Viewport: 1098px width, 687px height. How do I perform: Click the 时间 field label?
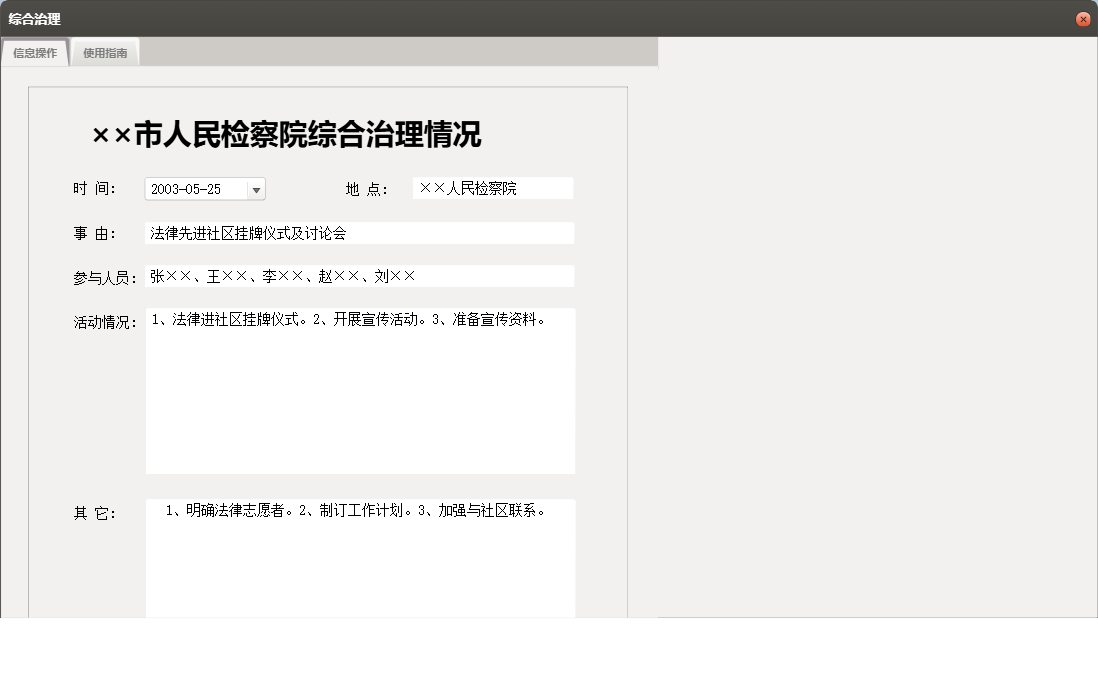[95, 188]
